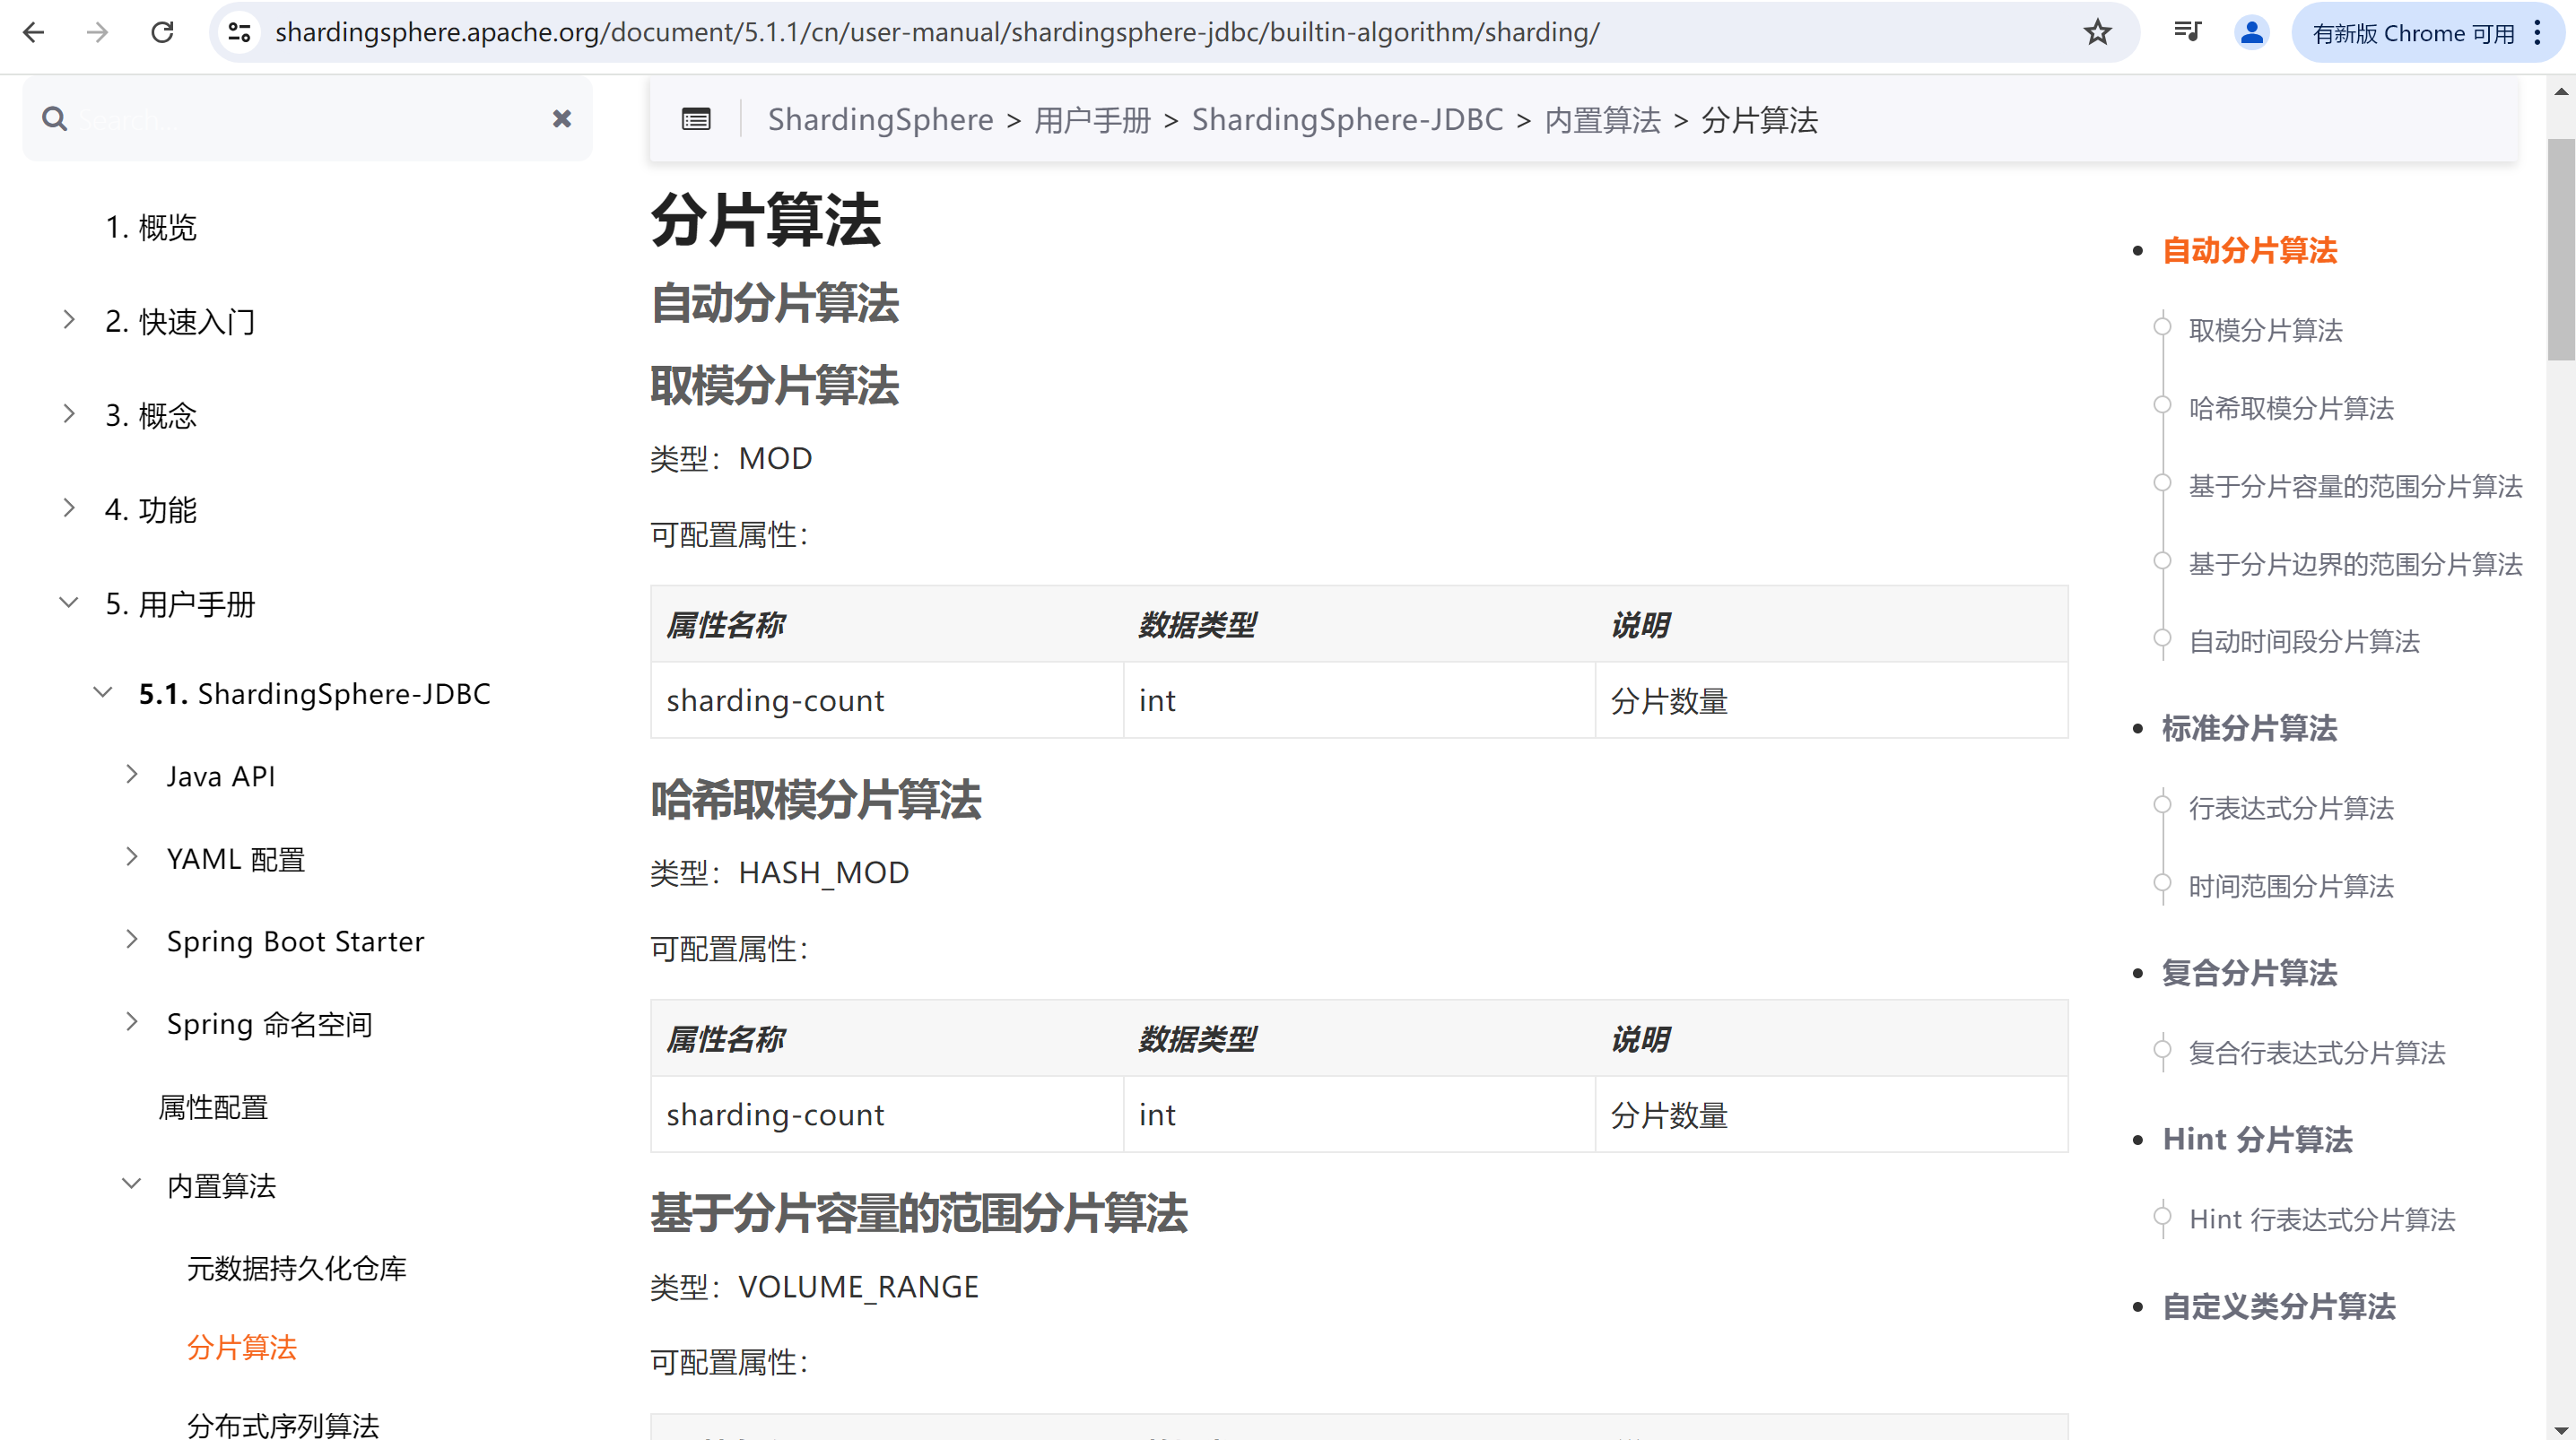This screenshot has height=1440, width=2576.
Task: Collapse the 内置算法 tree node
Action: tap(132, 1185)
